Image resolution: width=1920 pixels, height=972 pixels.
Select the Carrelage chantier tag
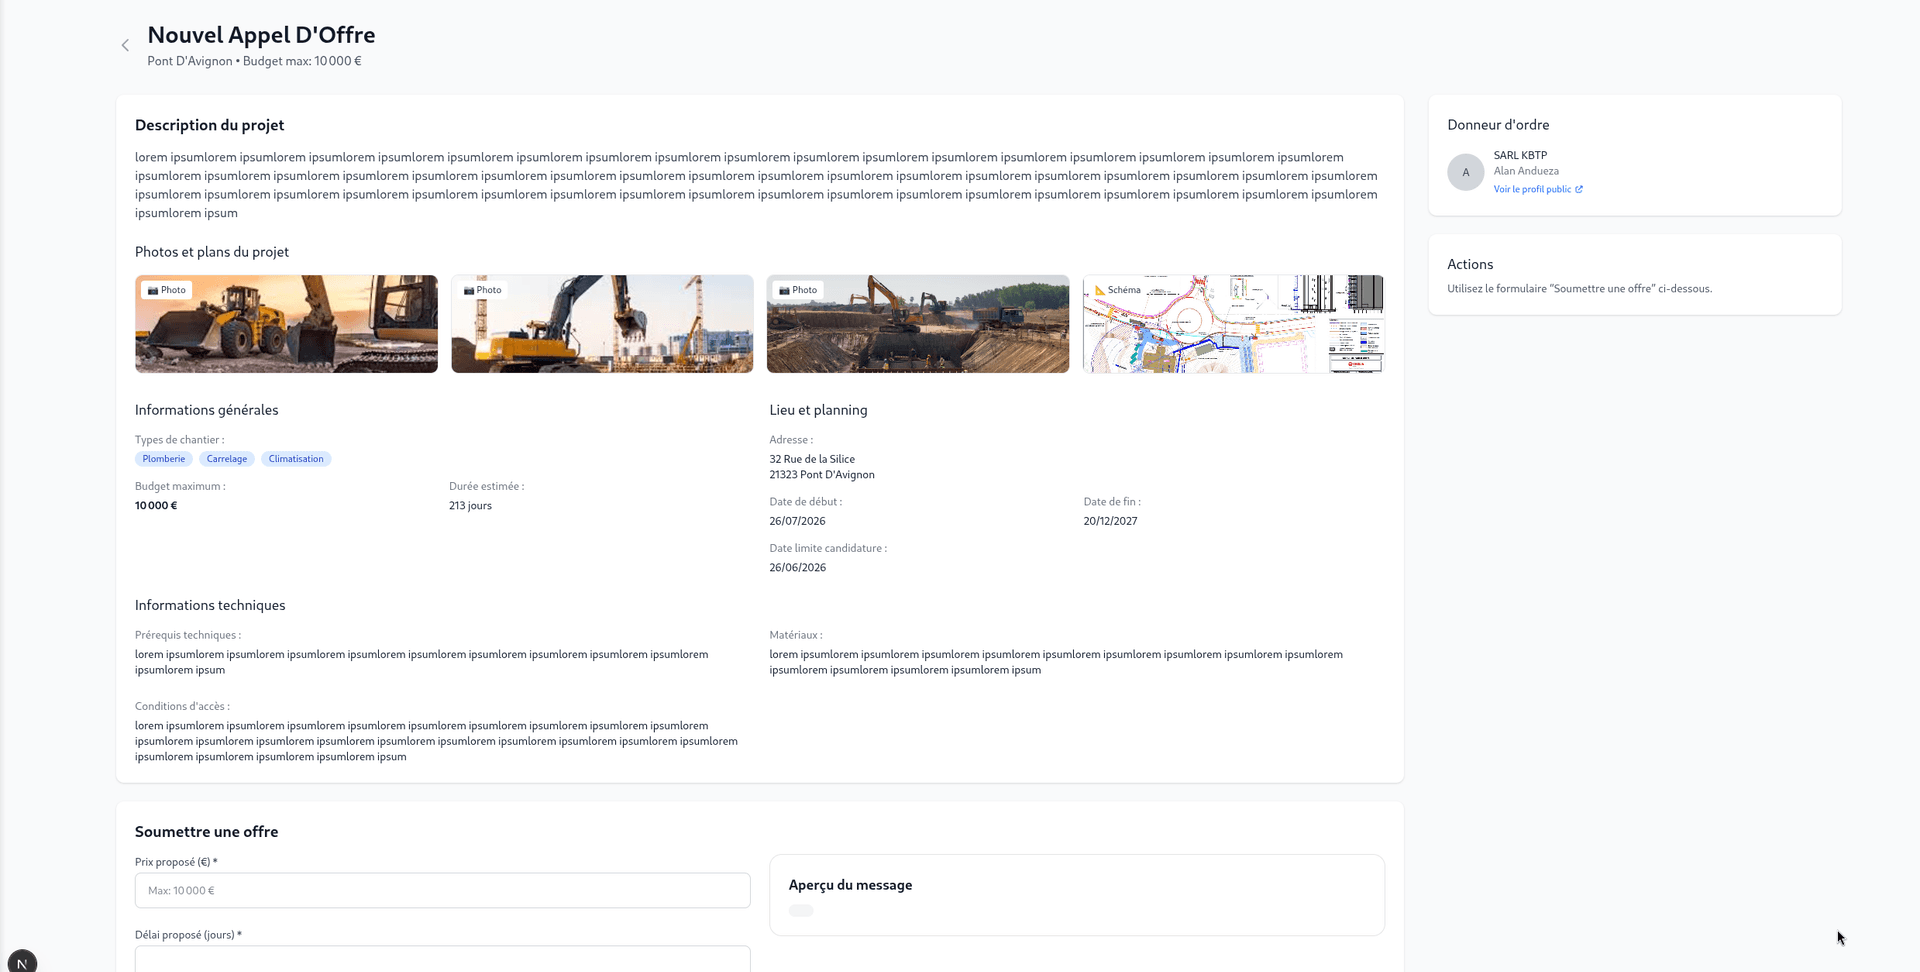(227, 459)
